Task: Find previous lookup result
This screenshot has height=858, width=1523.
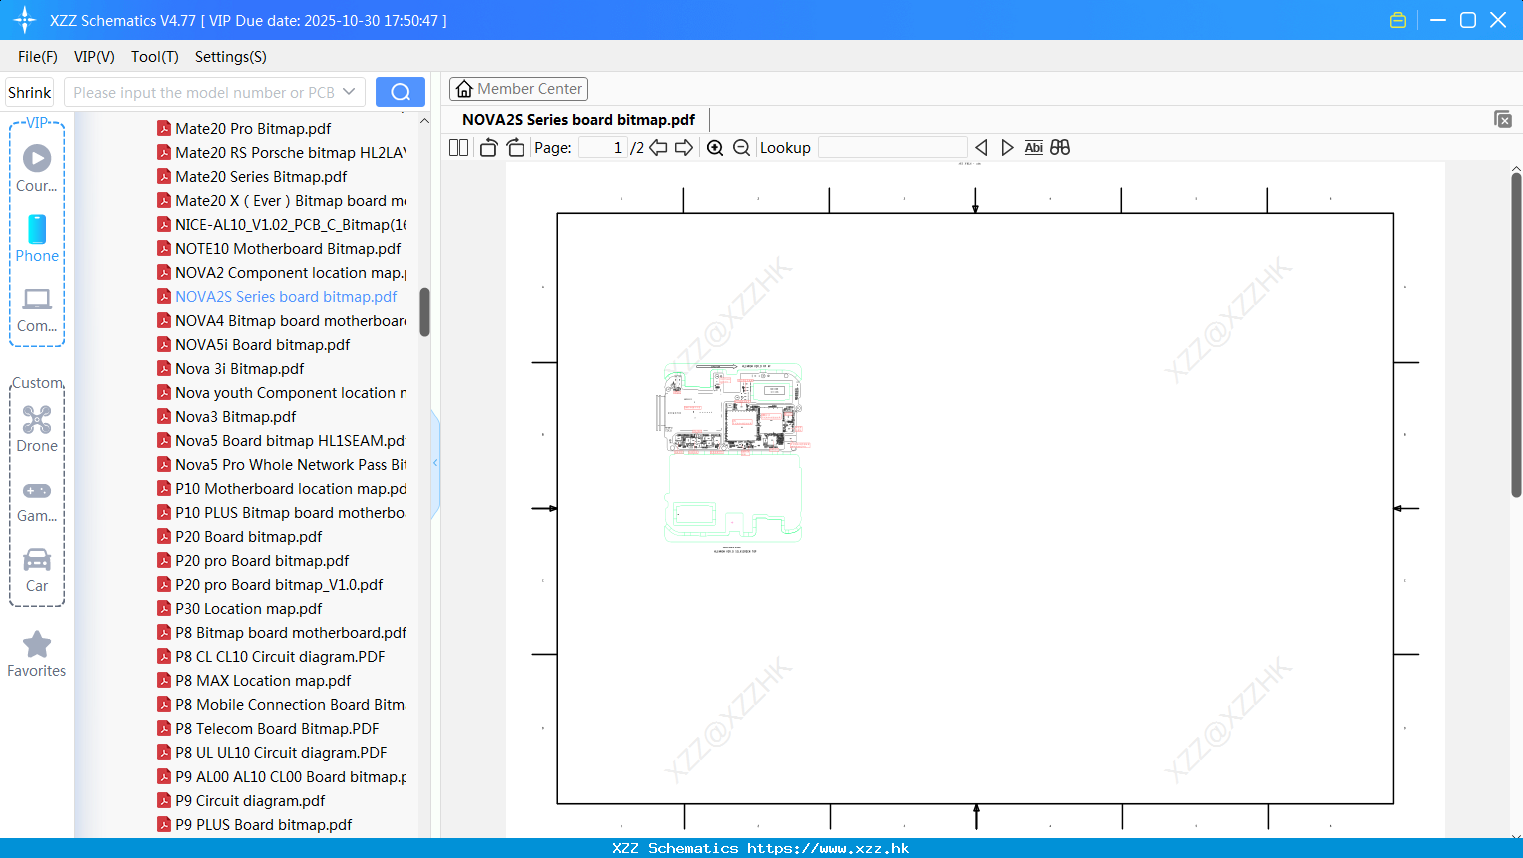Action: click(x=981, y=147)
